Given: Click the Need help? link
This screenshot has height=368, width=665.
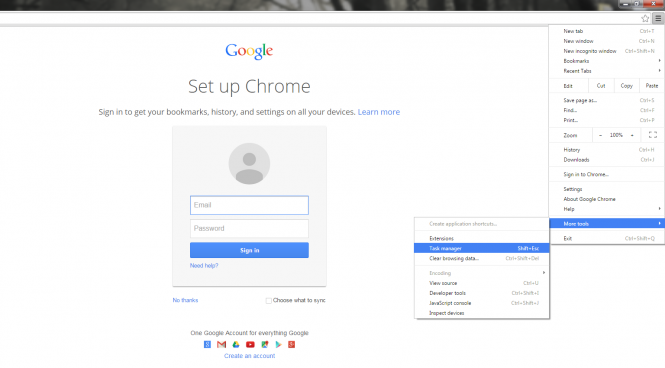Looking at the screenshot, I should pyautogui.click(x=204, y=265).
